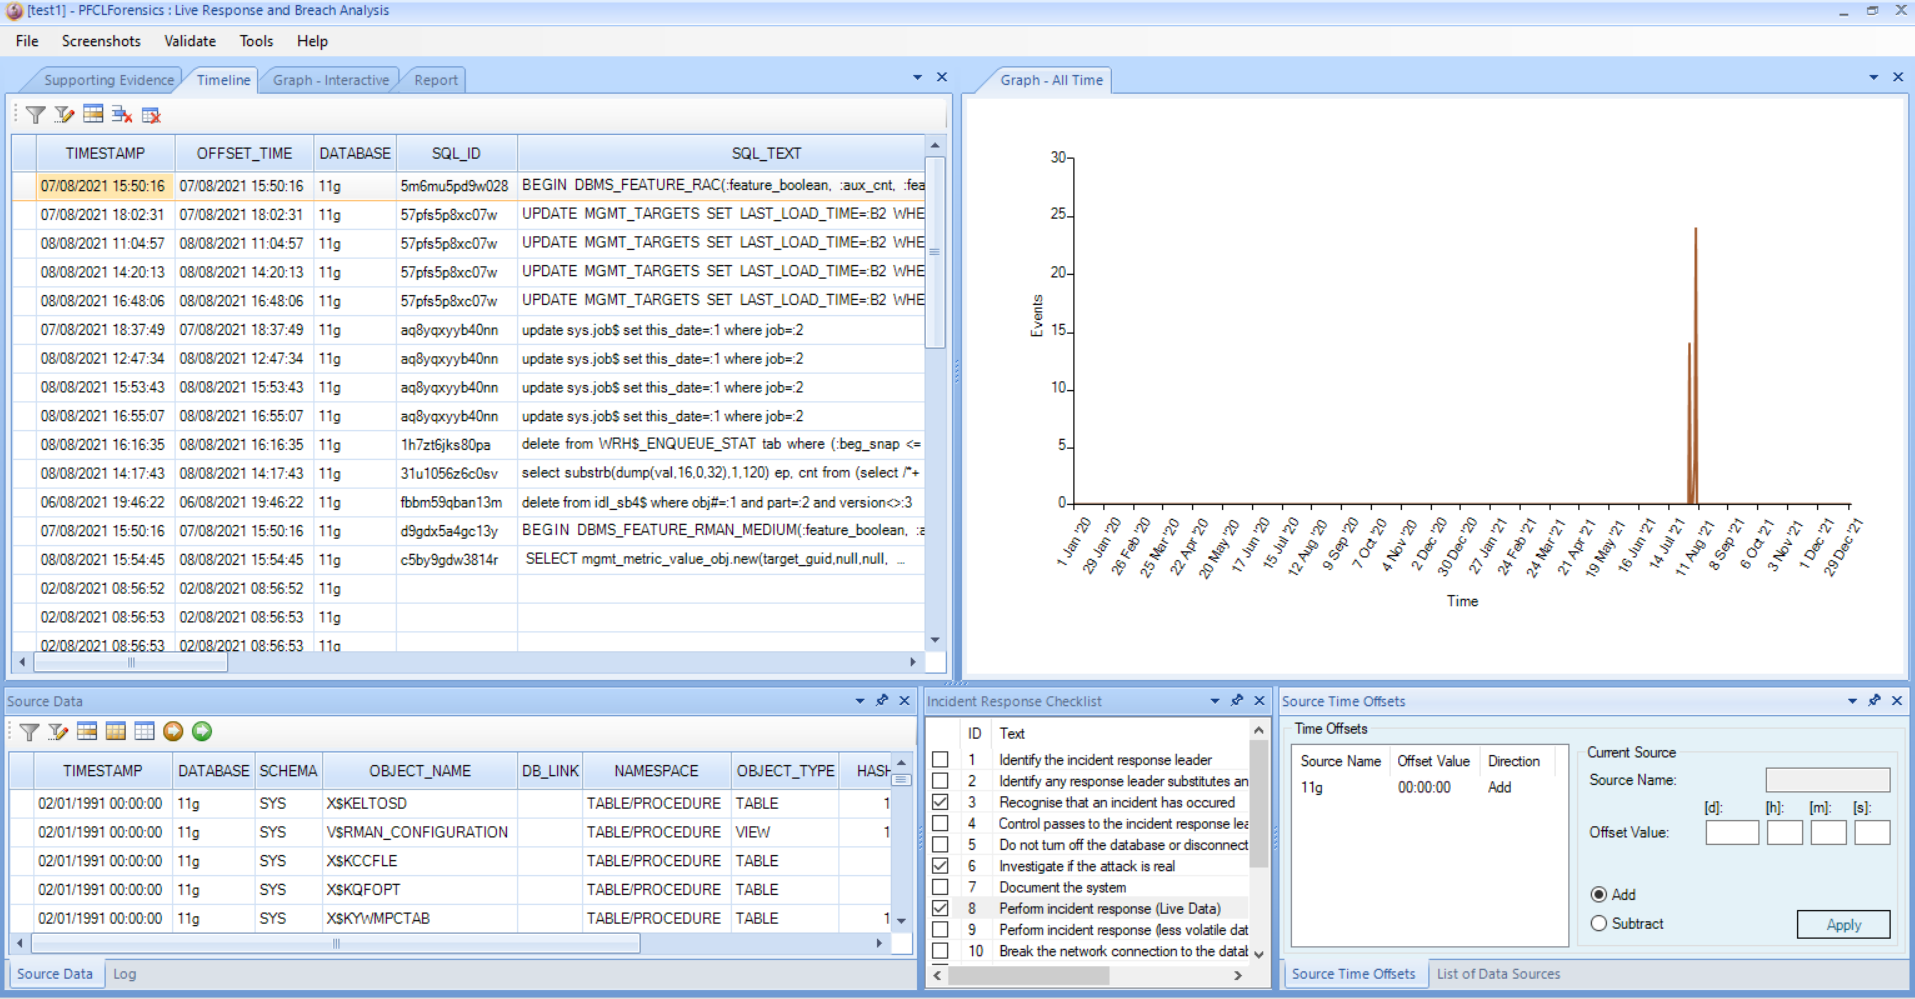1915x999 pixels.
Task: Select the Subtract radio button
Action: (x=1598, y=923)
